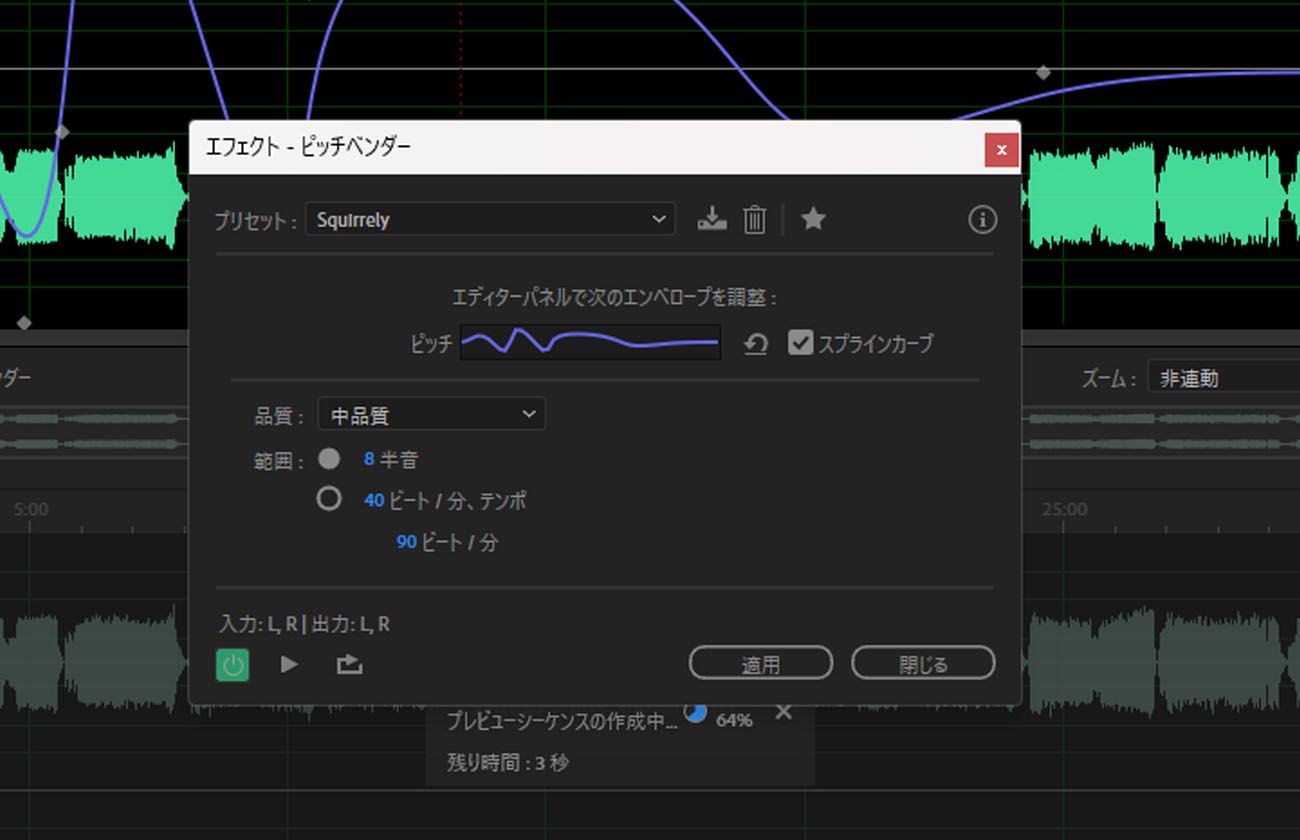The image size is (1300, 840).
Task: Click the 適用 button
Action: (761, 663)
